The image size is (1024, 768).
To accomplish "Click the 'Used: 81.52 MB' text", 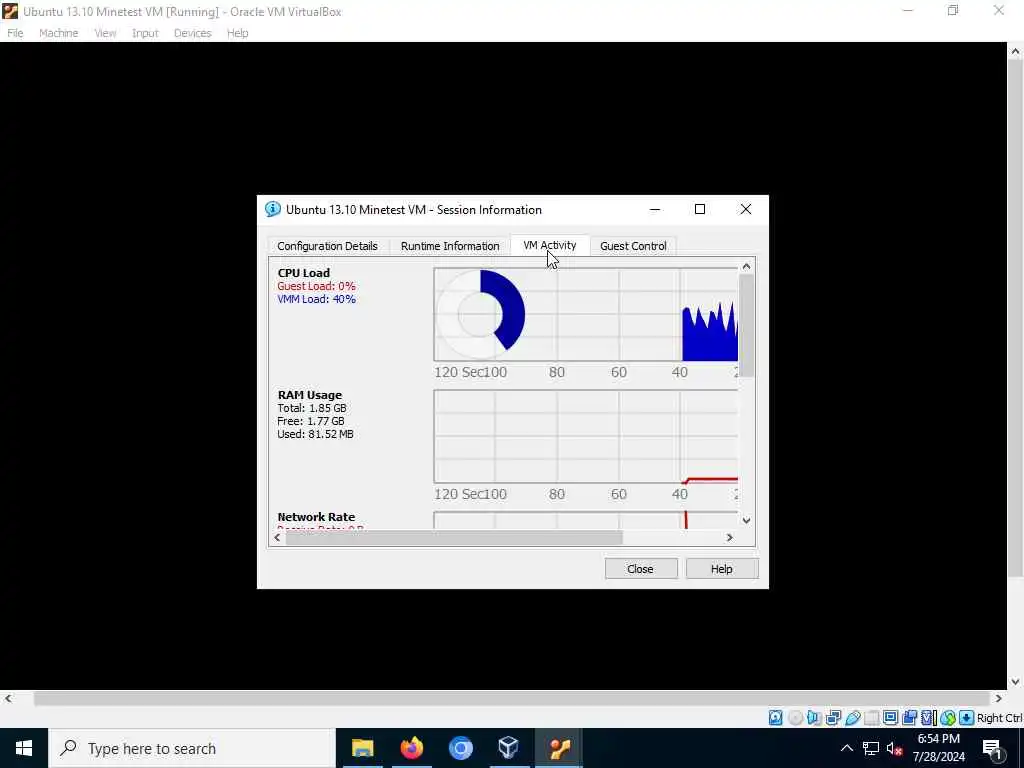I will [315, 434].
